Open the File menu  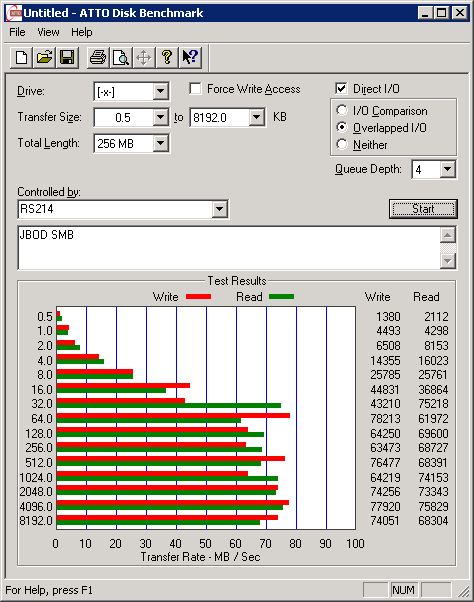(x=17, y=32)
